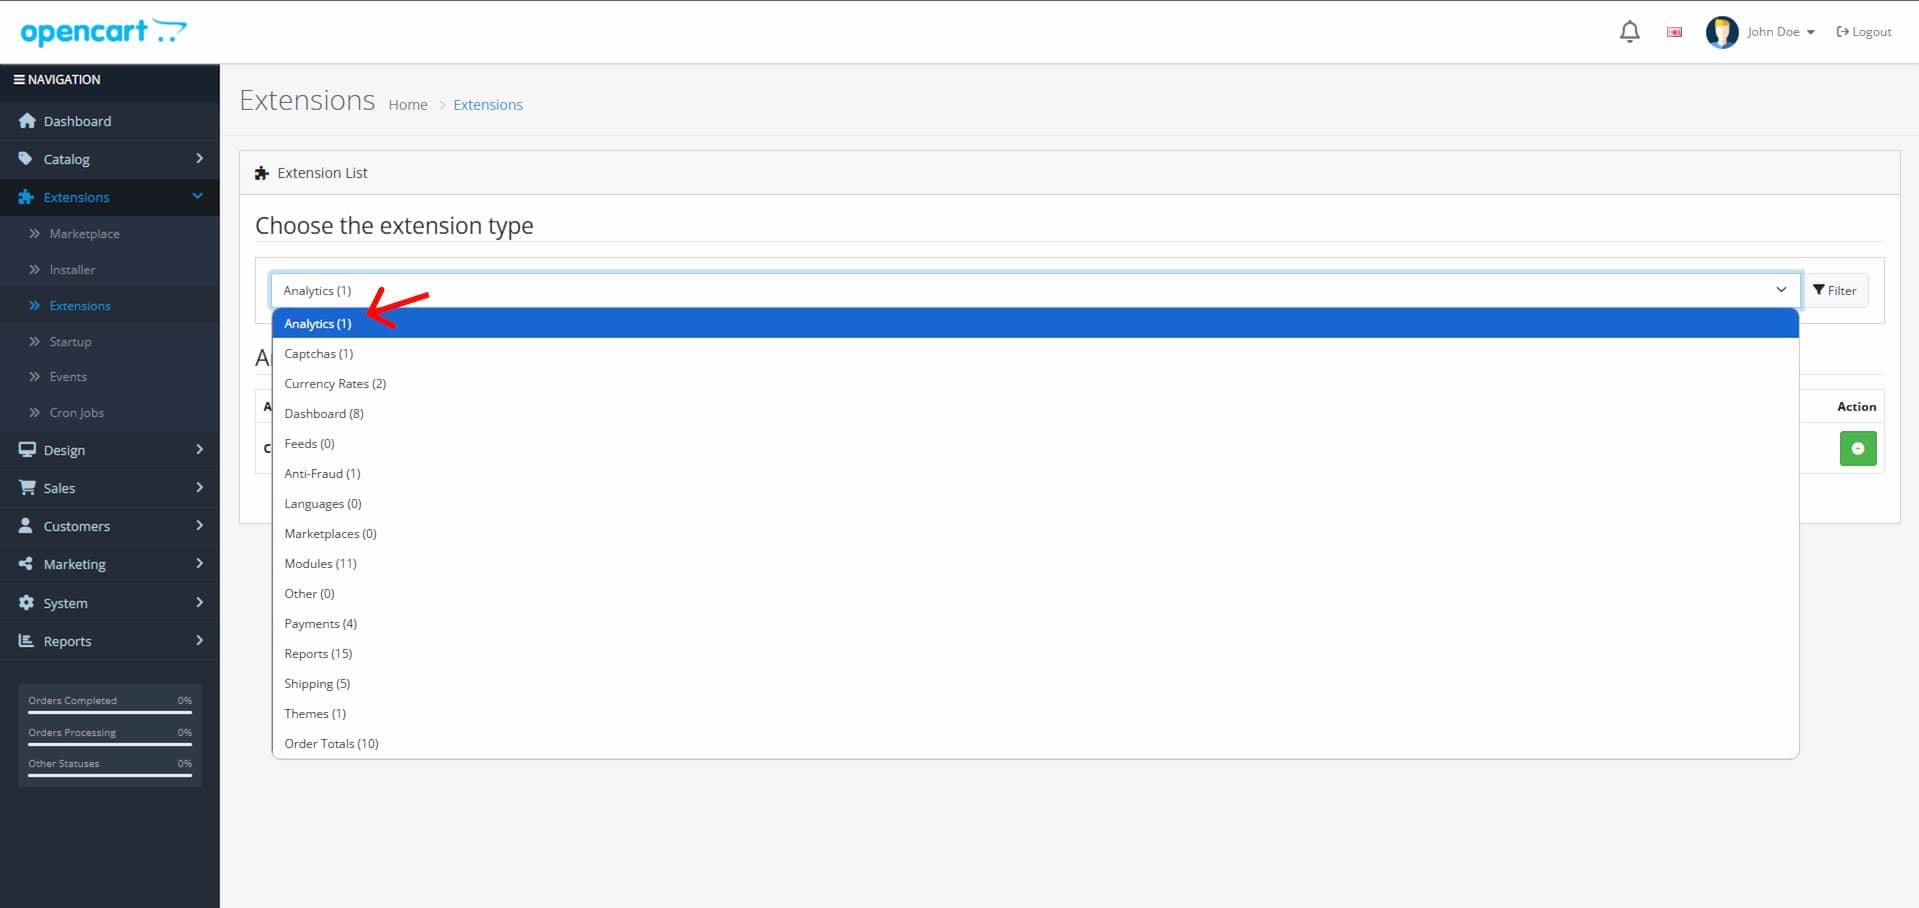Click the Dashboard home icon
Viewport: 1919px width, 908px height.
pyautogui.click(x=27, y=121)
